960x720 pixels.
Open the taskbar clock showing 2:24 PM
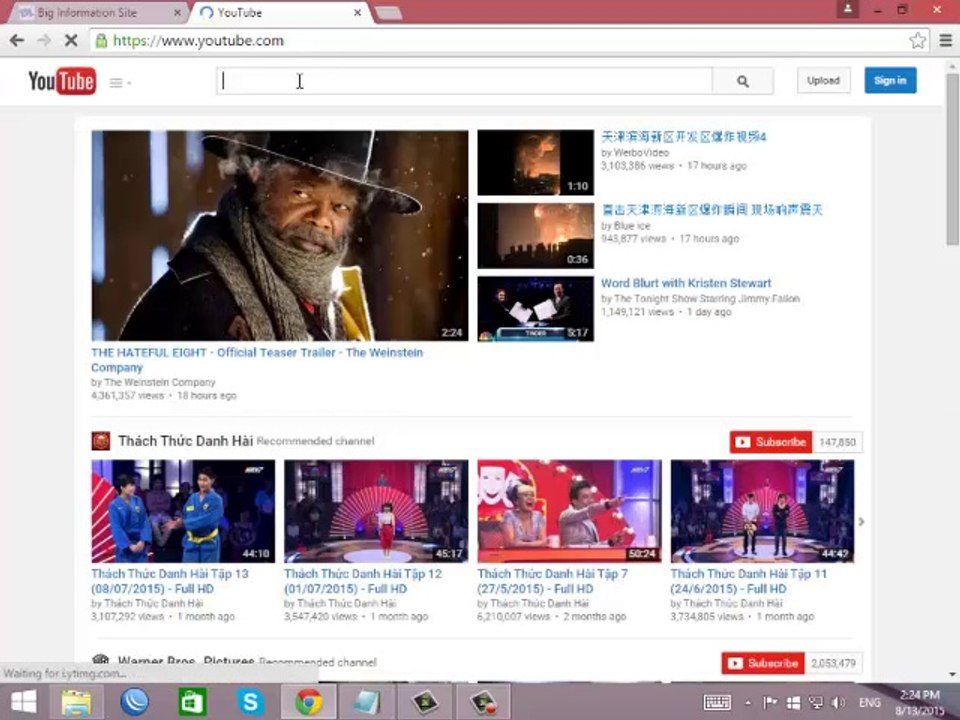coord(920,703)
